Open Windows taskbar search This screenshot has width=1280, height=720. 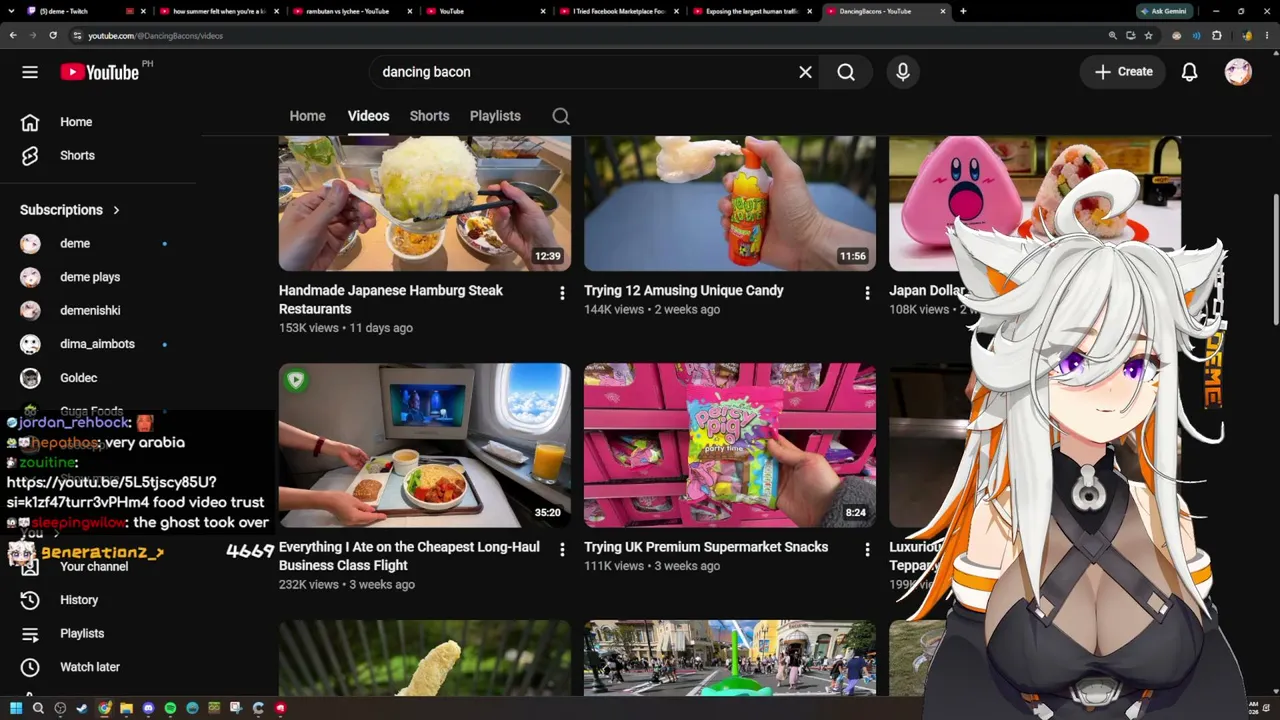click(38, 708)
